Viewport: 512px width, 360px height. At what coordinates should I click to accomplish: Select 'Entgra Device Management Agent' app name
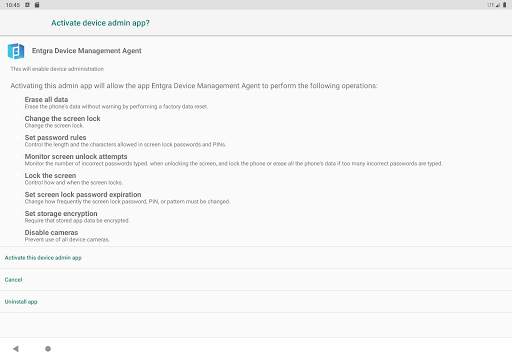[x=87, y=51]
